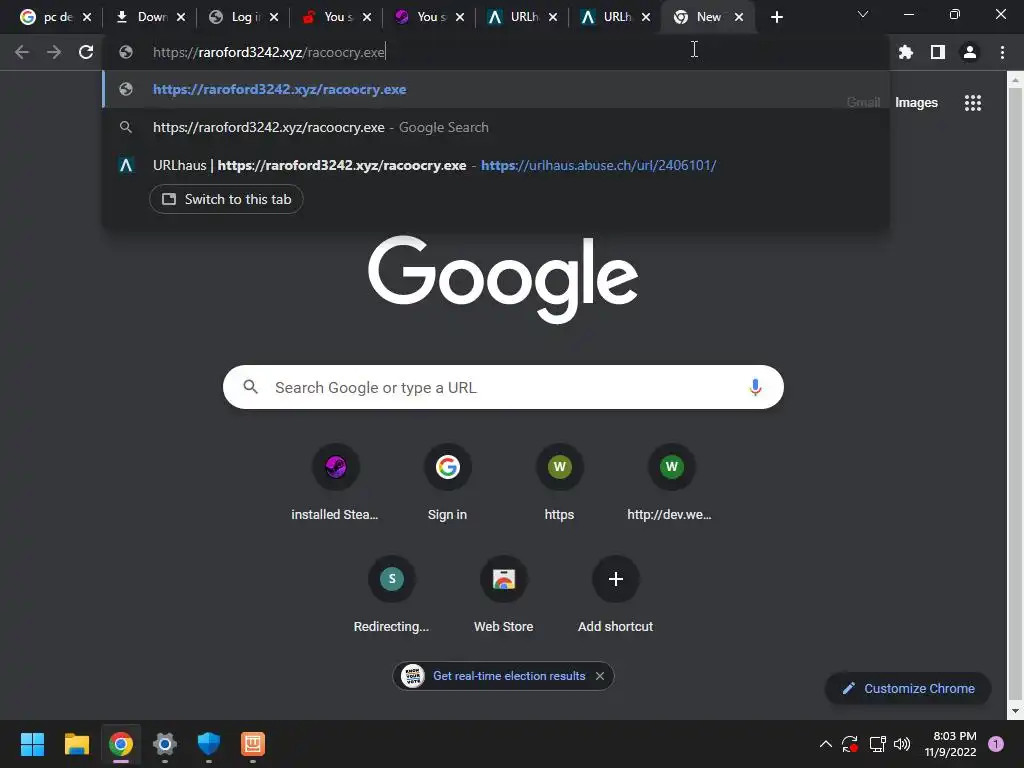1024x768 pixels.
Task: Reload the current page
Action: pos(86,52)
